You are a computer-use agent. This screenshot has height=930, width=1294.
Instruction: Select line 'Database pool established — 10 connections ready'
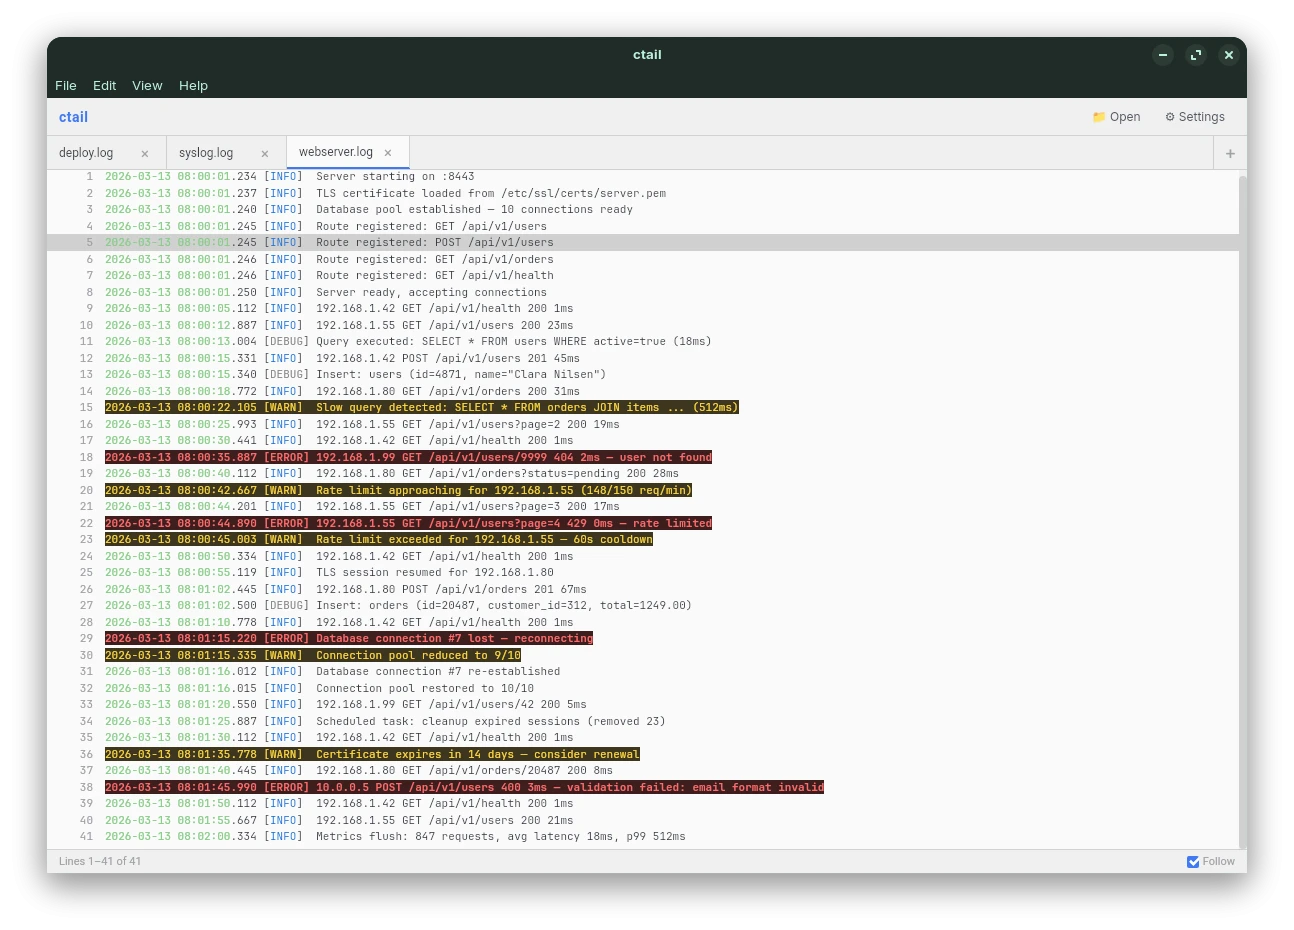[x=643, y=210]
